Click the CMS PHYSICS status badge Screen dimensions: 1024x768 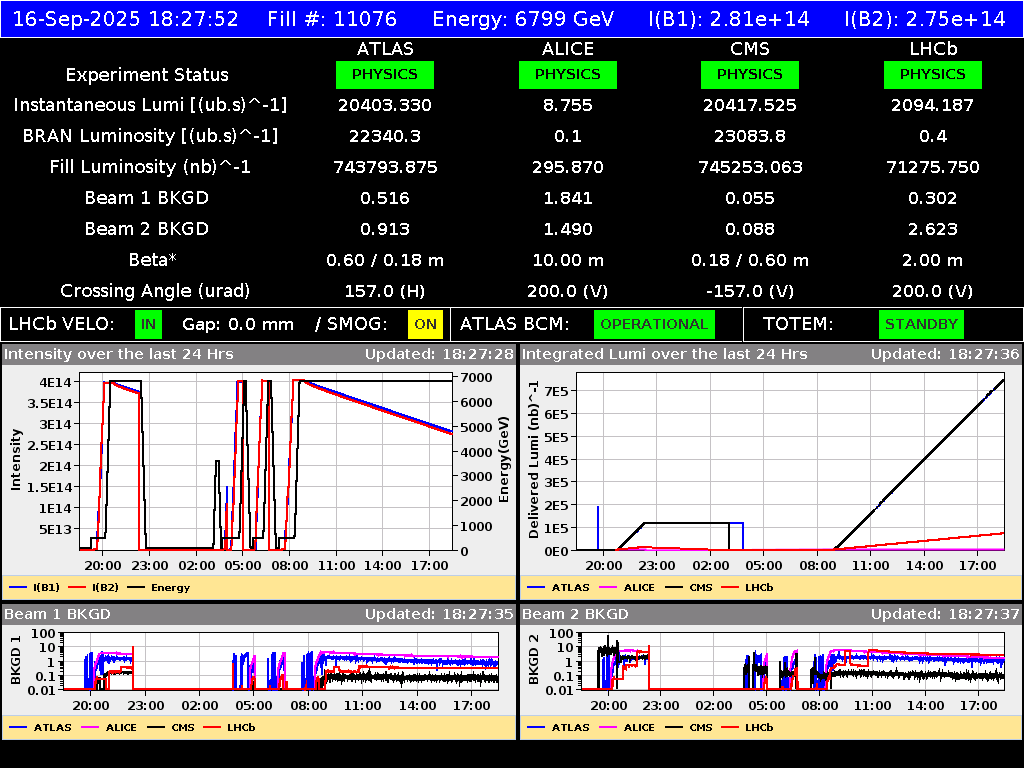[x=750, y=74]
